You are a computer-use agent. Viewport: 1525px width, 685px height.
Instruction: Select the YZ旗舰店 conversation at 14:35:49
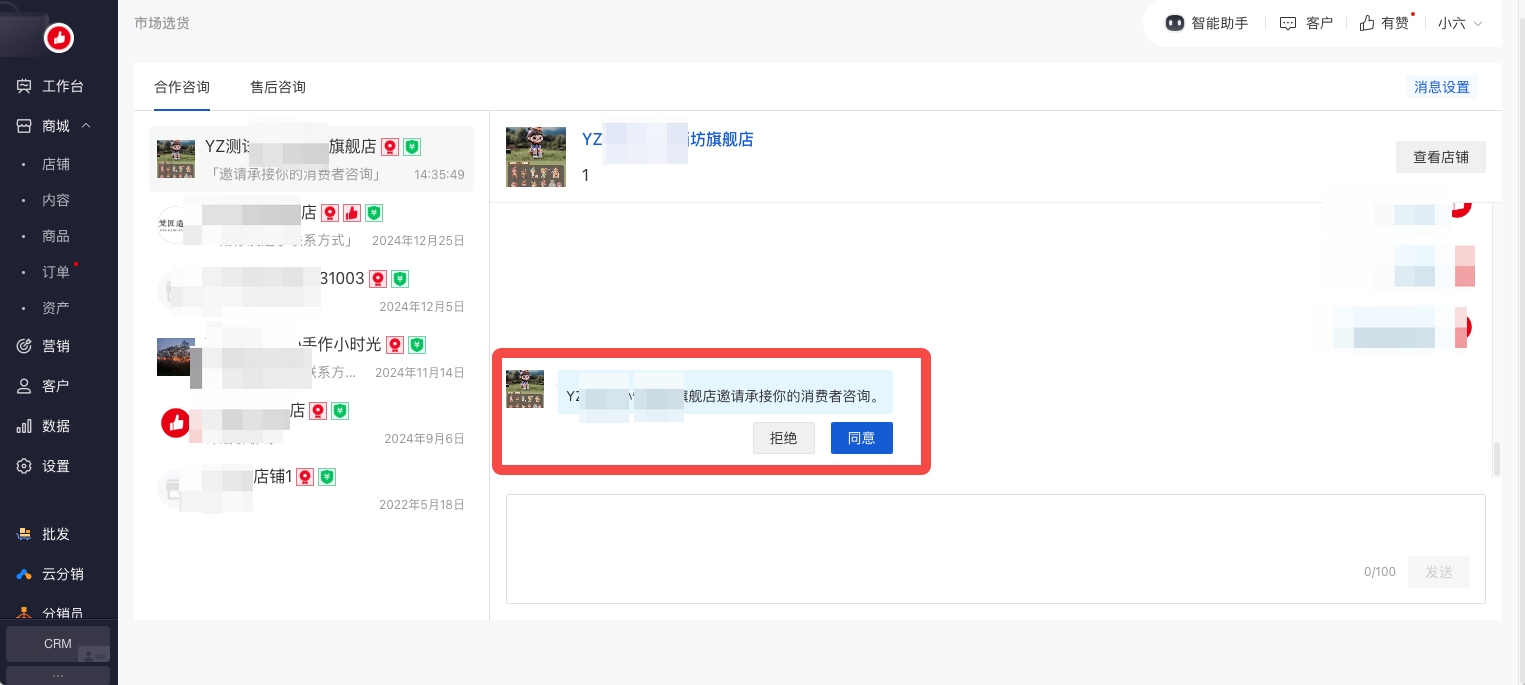point(311,159)
